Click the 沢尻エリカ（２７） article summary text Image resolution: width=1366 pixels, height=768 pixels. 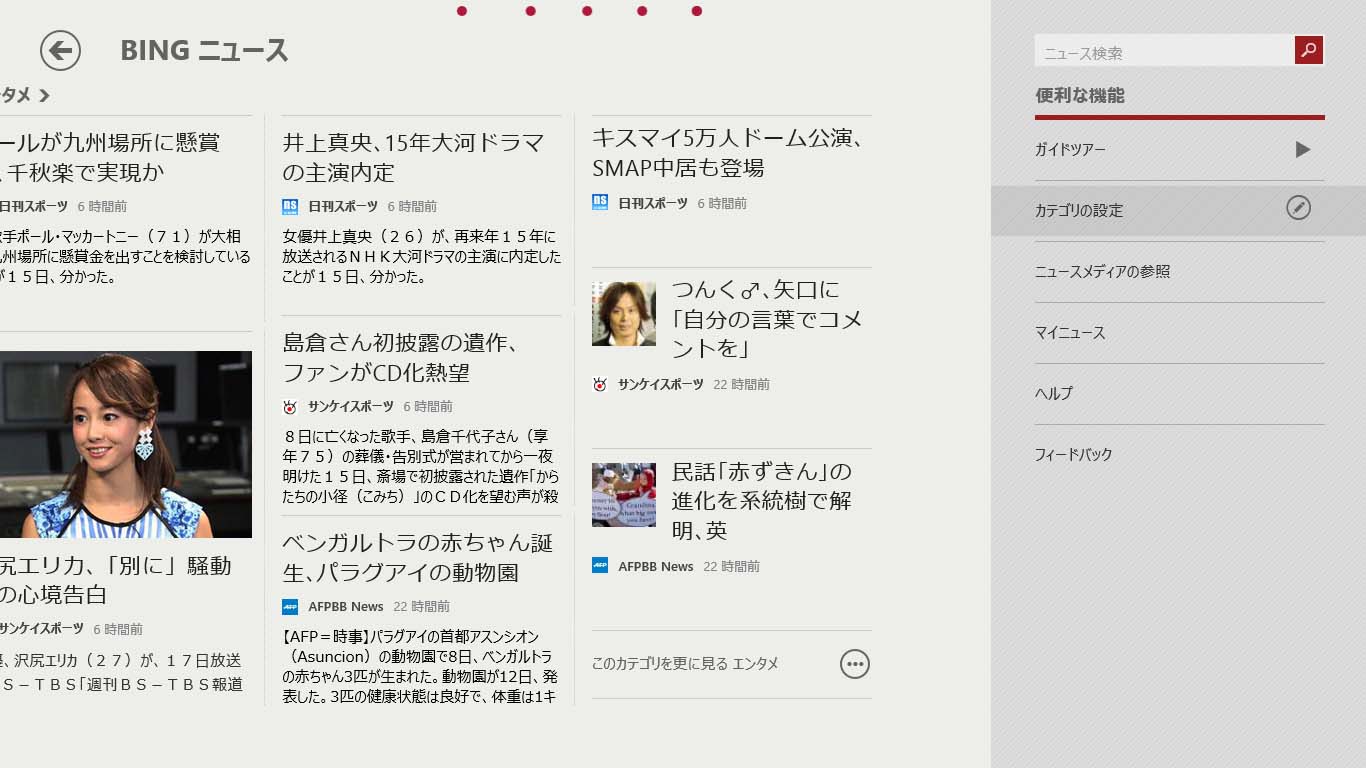click(x=121, y=673)
